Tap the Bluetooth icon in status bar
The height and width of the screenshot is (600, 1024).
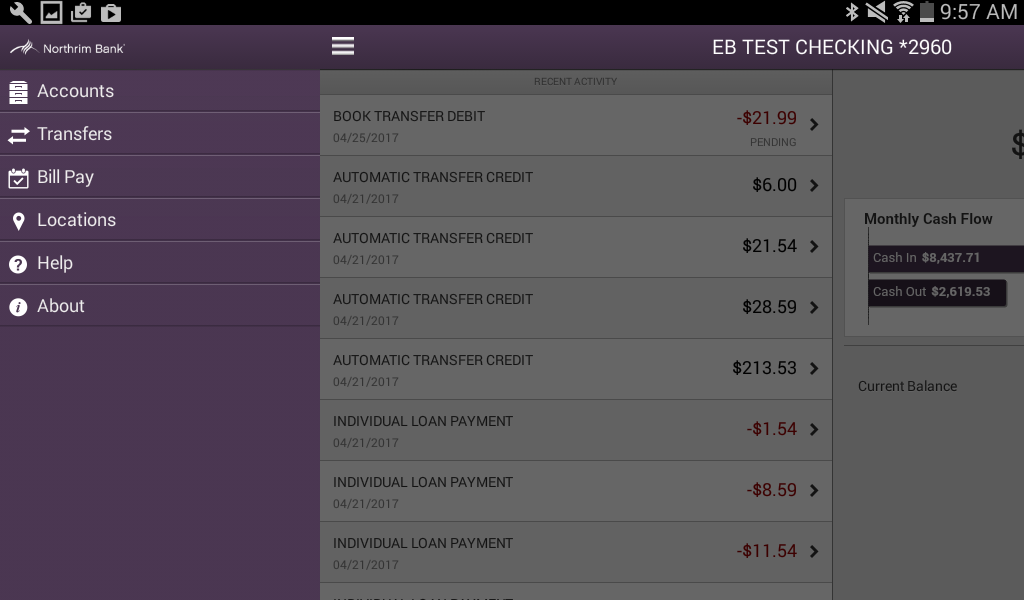pos(852,13)
